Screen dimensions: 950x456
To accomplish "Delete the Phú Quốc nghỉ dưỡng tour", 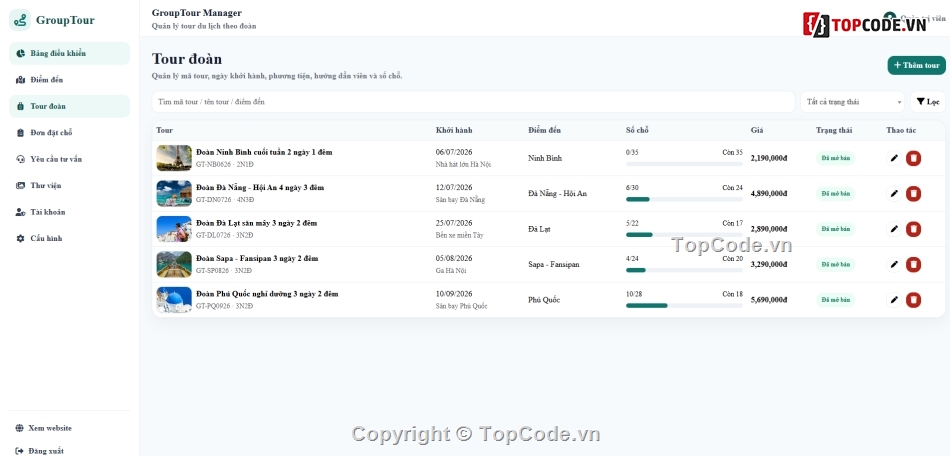I will [914, 300].
